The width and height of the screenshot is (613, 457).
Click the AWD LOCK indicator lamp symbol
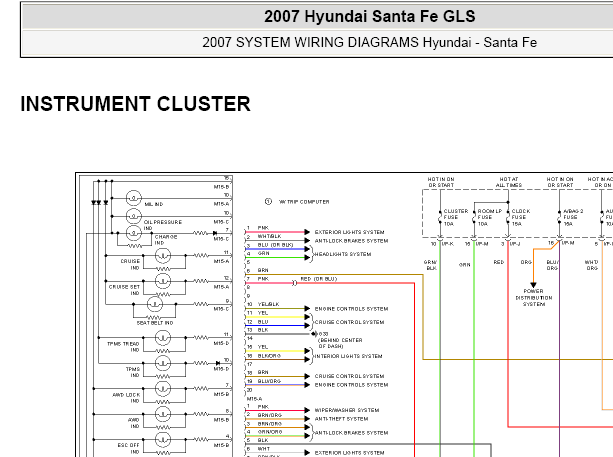163,389
